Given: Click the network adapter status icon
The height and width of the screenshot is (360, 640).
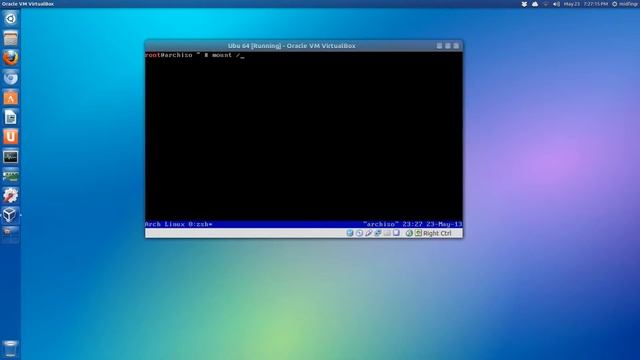Looking at the screenshot, I should coord(378,233).
